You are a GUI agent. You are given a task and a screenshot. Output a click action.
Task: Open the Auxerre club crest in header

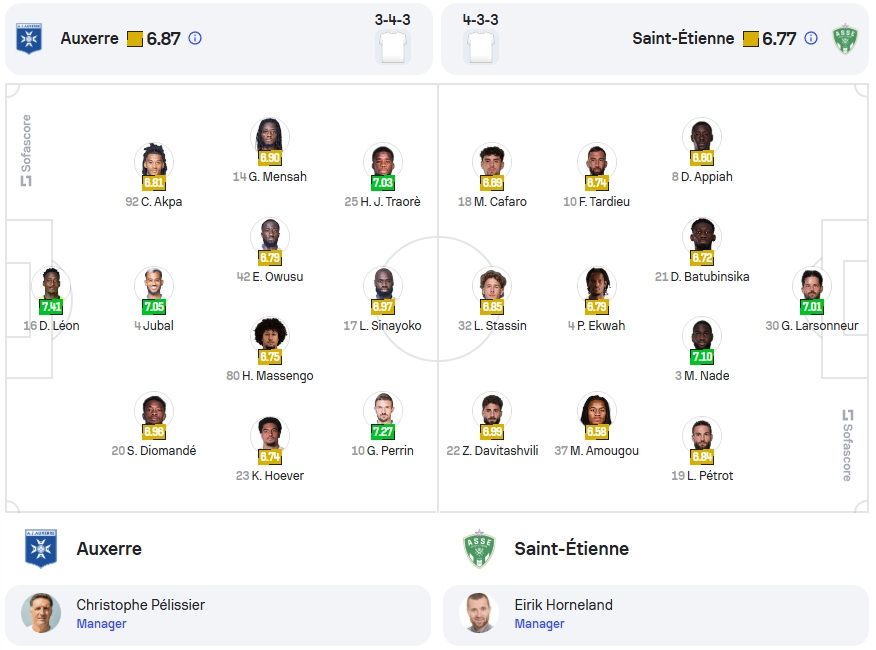pyautogui.click(x=29, y=39)
